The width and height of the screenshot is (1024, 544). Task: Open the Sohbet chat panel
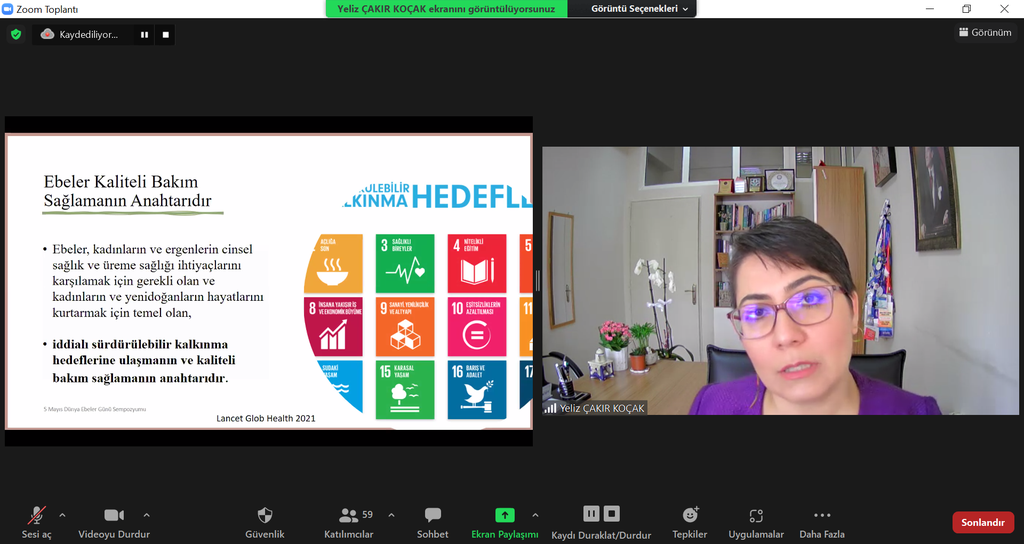coord(432,523)
